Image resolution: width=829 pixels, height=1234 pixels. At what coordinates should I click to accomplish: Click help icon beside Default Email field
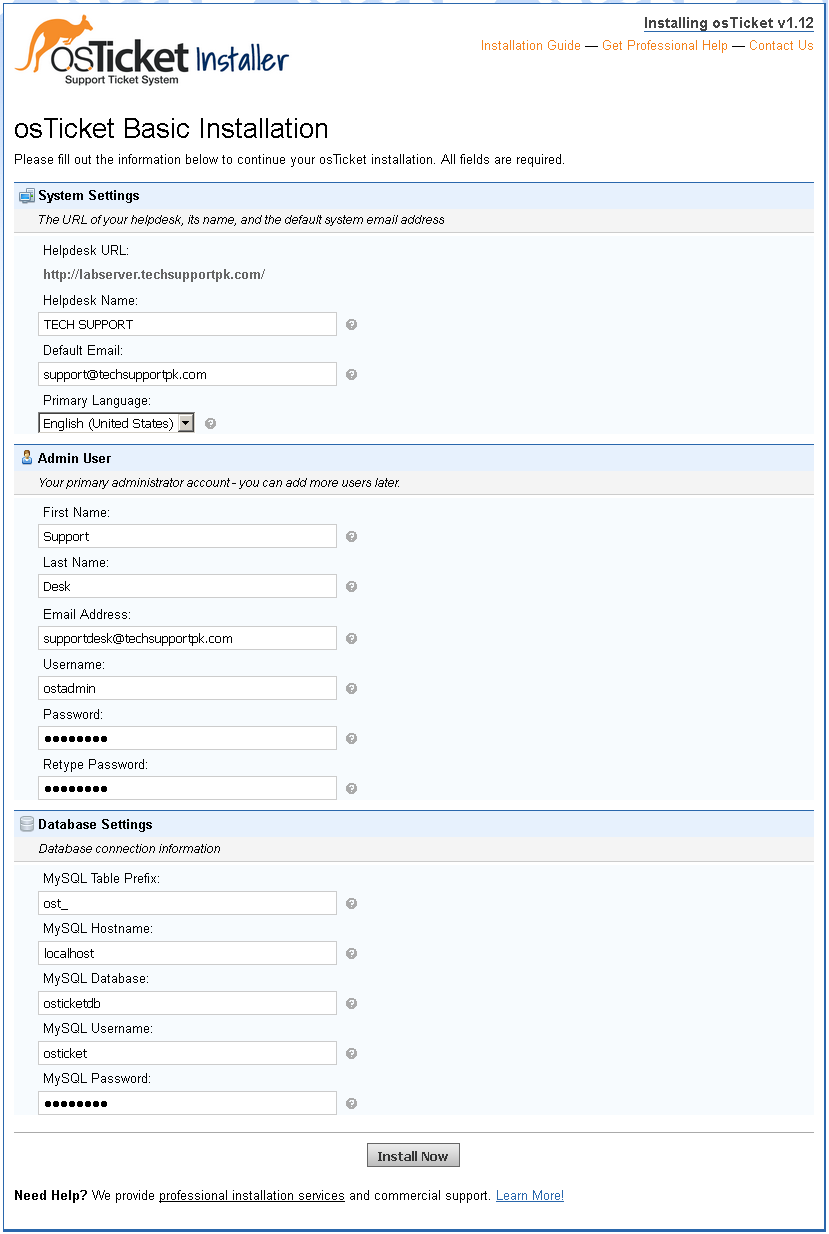click(351, 375)
